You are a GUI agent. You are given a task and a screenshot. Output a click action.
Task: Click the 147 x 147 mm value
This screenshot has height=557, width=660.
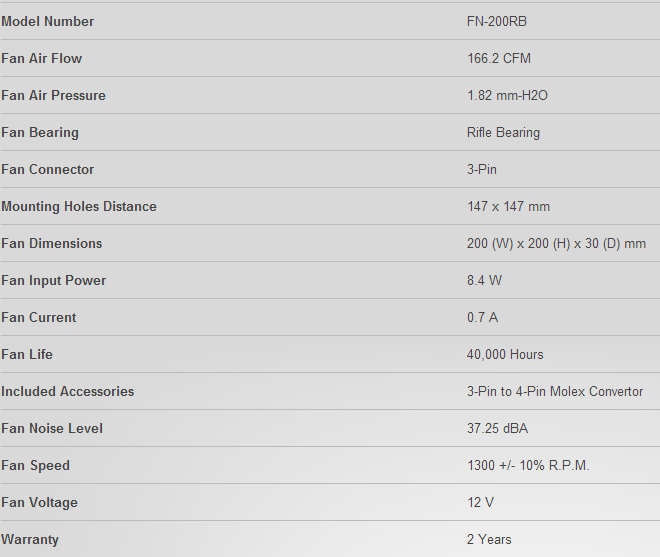pos(508,207)
